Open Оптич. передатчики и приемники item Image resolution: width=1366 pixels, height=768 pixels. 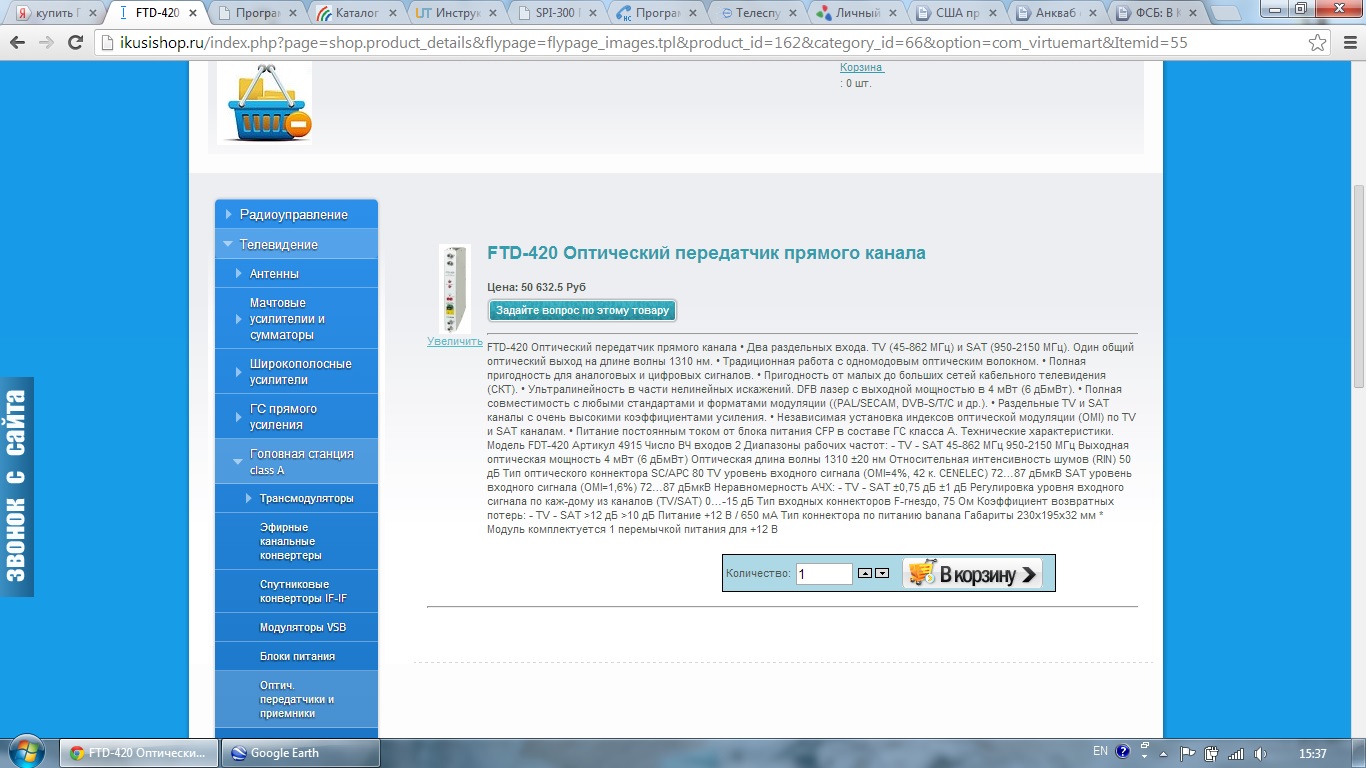pos(296,699)
